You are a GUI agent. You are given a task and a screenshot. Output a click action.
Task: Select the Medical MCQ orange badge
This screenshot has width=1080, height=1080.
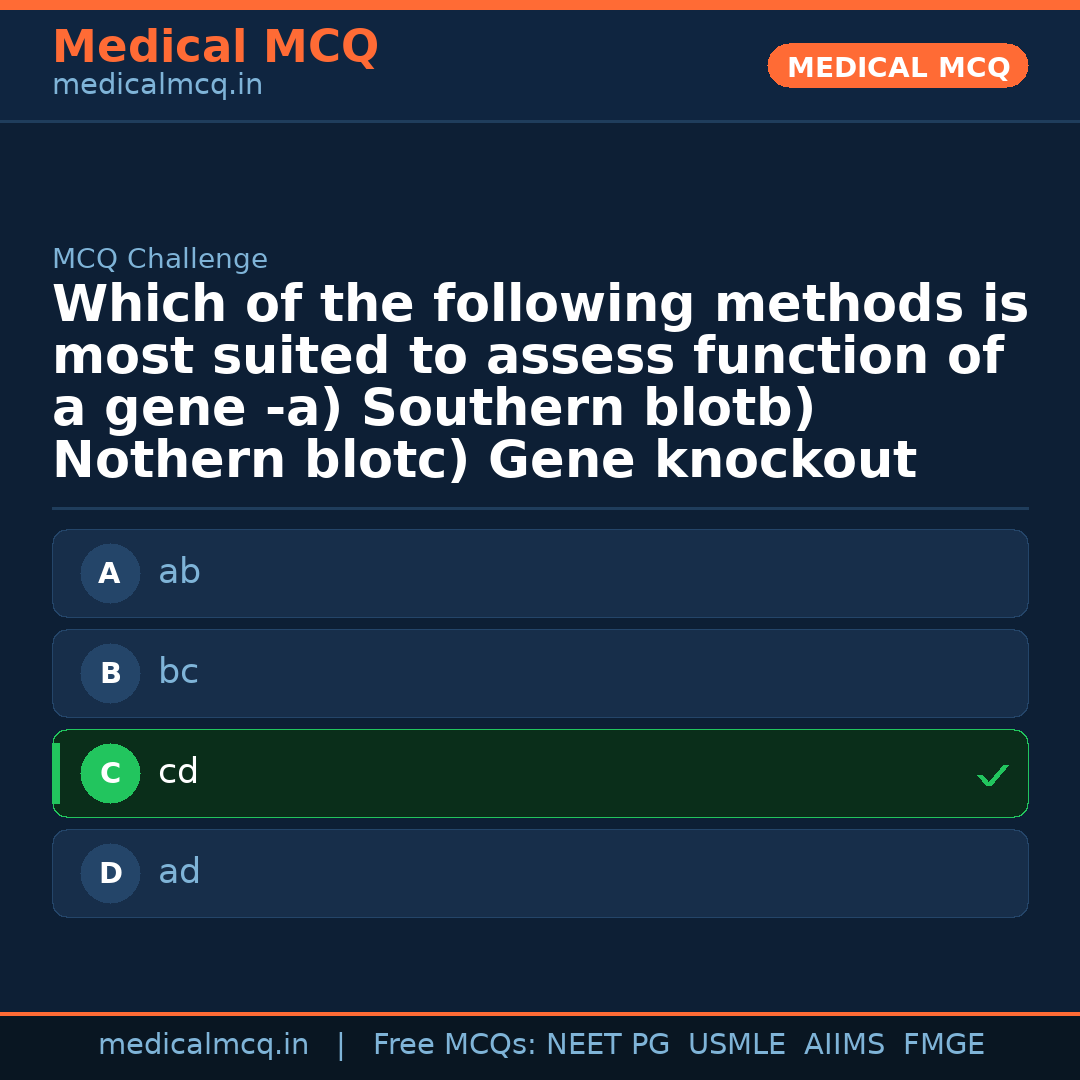897,65
